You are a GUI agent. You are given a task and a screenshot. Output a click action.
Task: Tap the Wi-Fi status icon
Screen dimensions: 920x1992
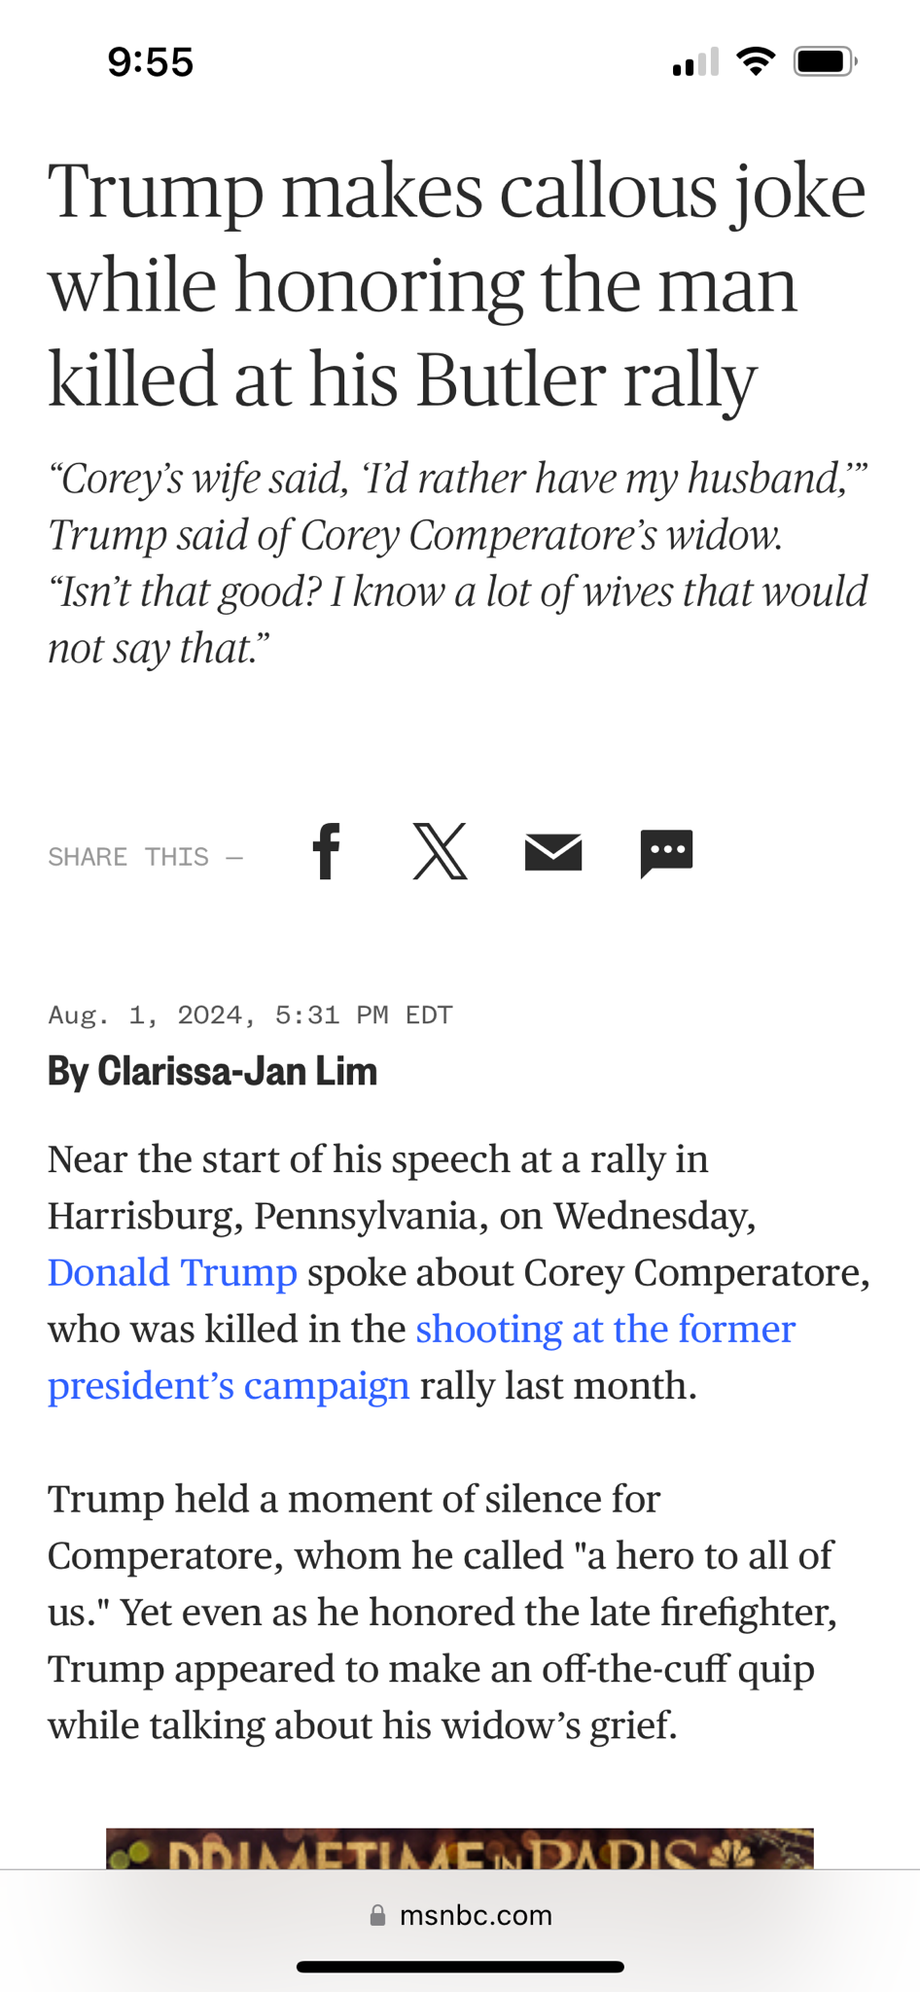pyautogui.click(x=756, y=62)
